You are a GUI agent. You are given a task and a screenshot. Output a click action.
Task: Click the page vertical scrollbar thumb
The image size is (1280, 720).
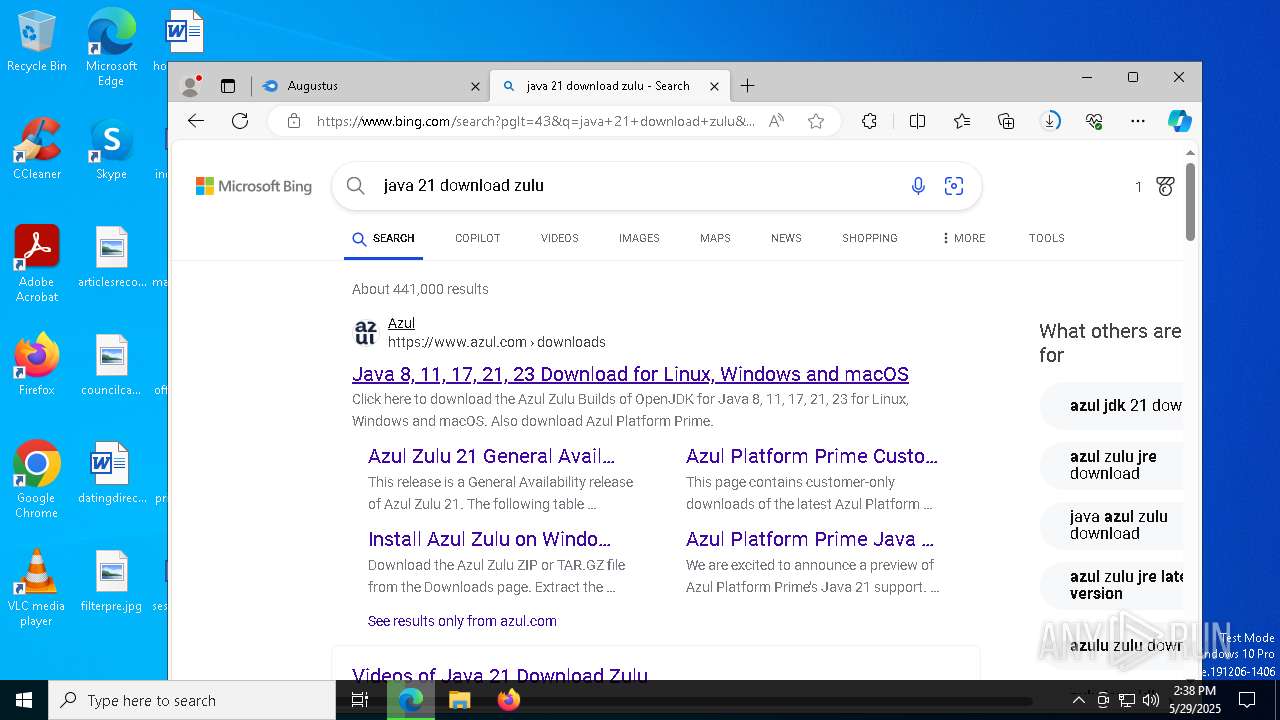pos(1190,202)
